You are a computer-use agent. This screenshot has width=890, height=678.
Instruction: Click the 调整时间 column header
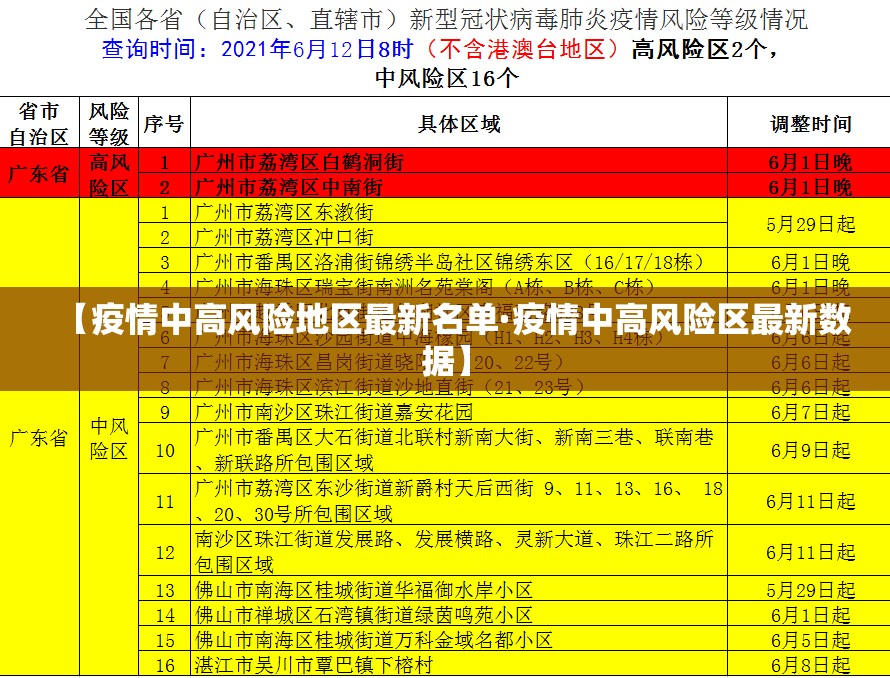coord(811,124)
